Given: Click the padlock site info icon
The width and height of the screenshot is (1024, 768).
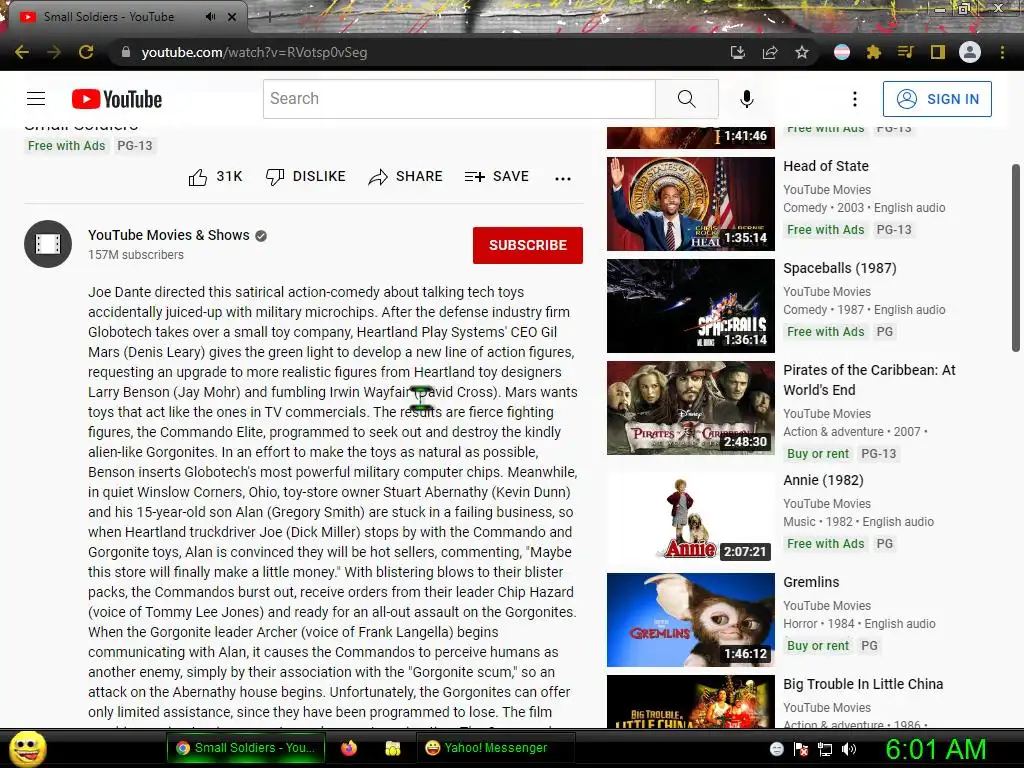Looking at the screenshot, I should [126, 52].
